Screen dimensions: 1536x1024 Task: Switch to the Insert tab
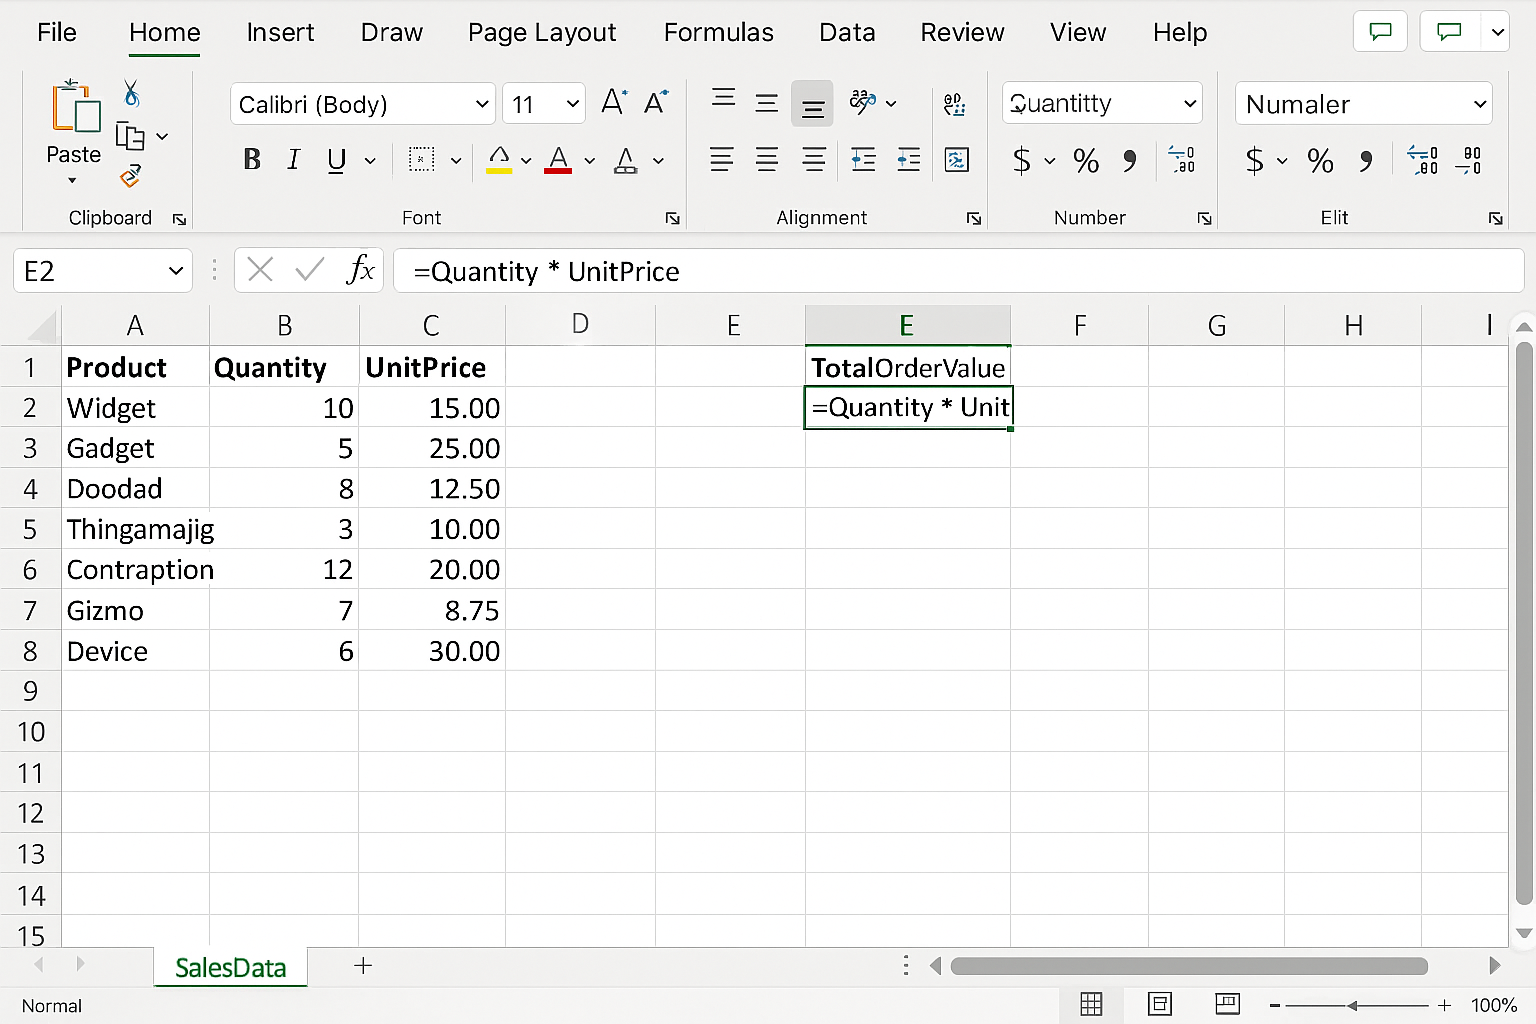(280, 32)
